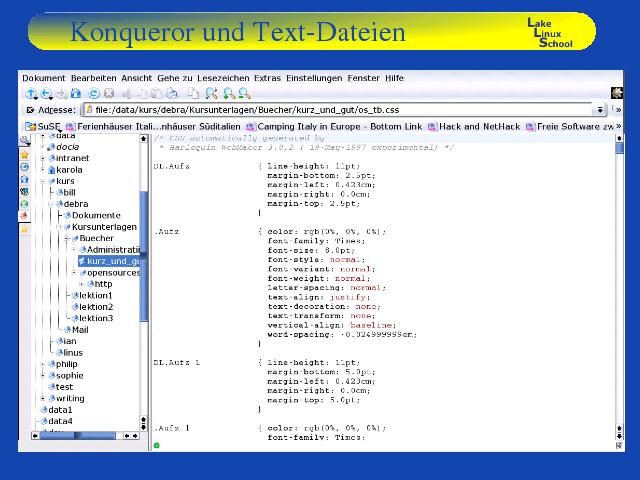Click the tree panel vertical scrollbar thumb
This screenshot has width=640, height=480.
[143, 256]
